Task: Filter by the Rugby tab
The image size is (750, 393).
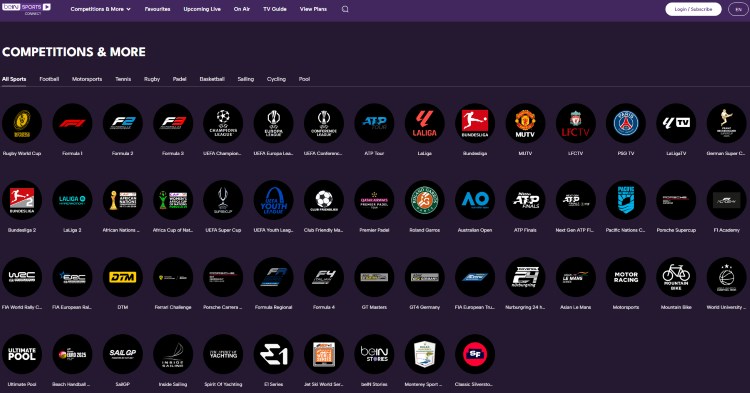Action: [152, 79]
